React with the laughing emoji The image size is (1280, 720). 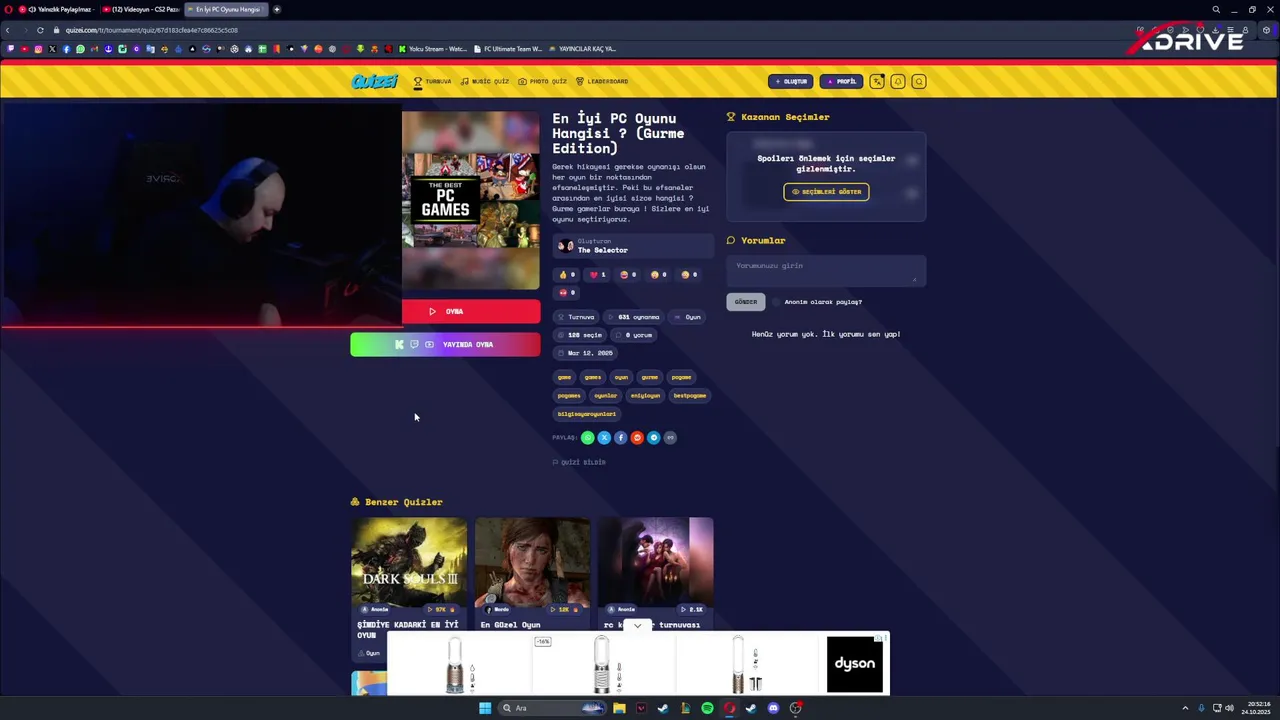pos(628,275)
